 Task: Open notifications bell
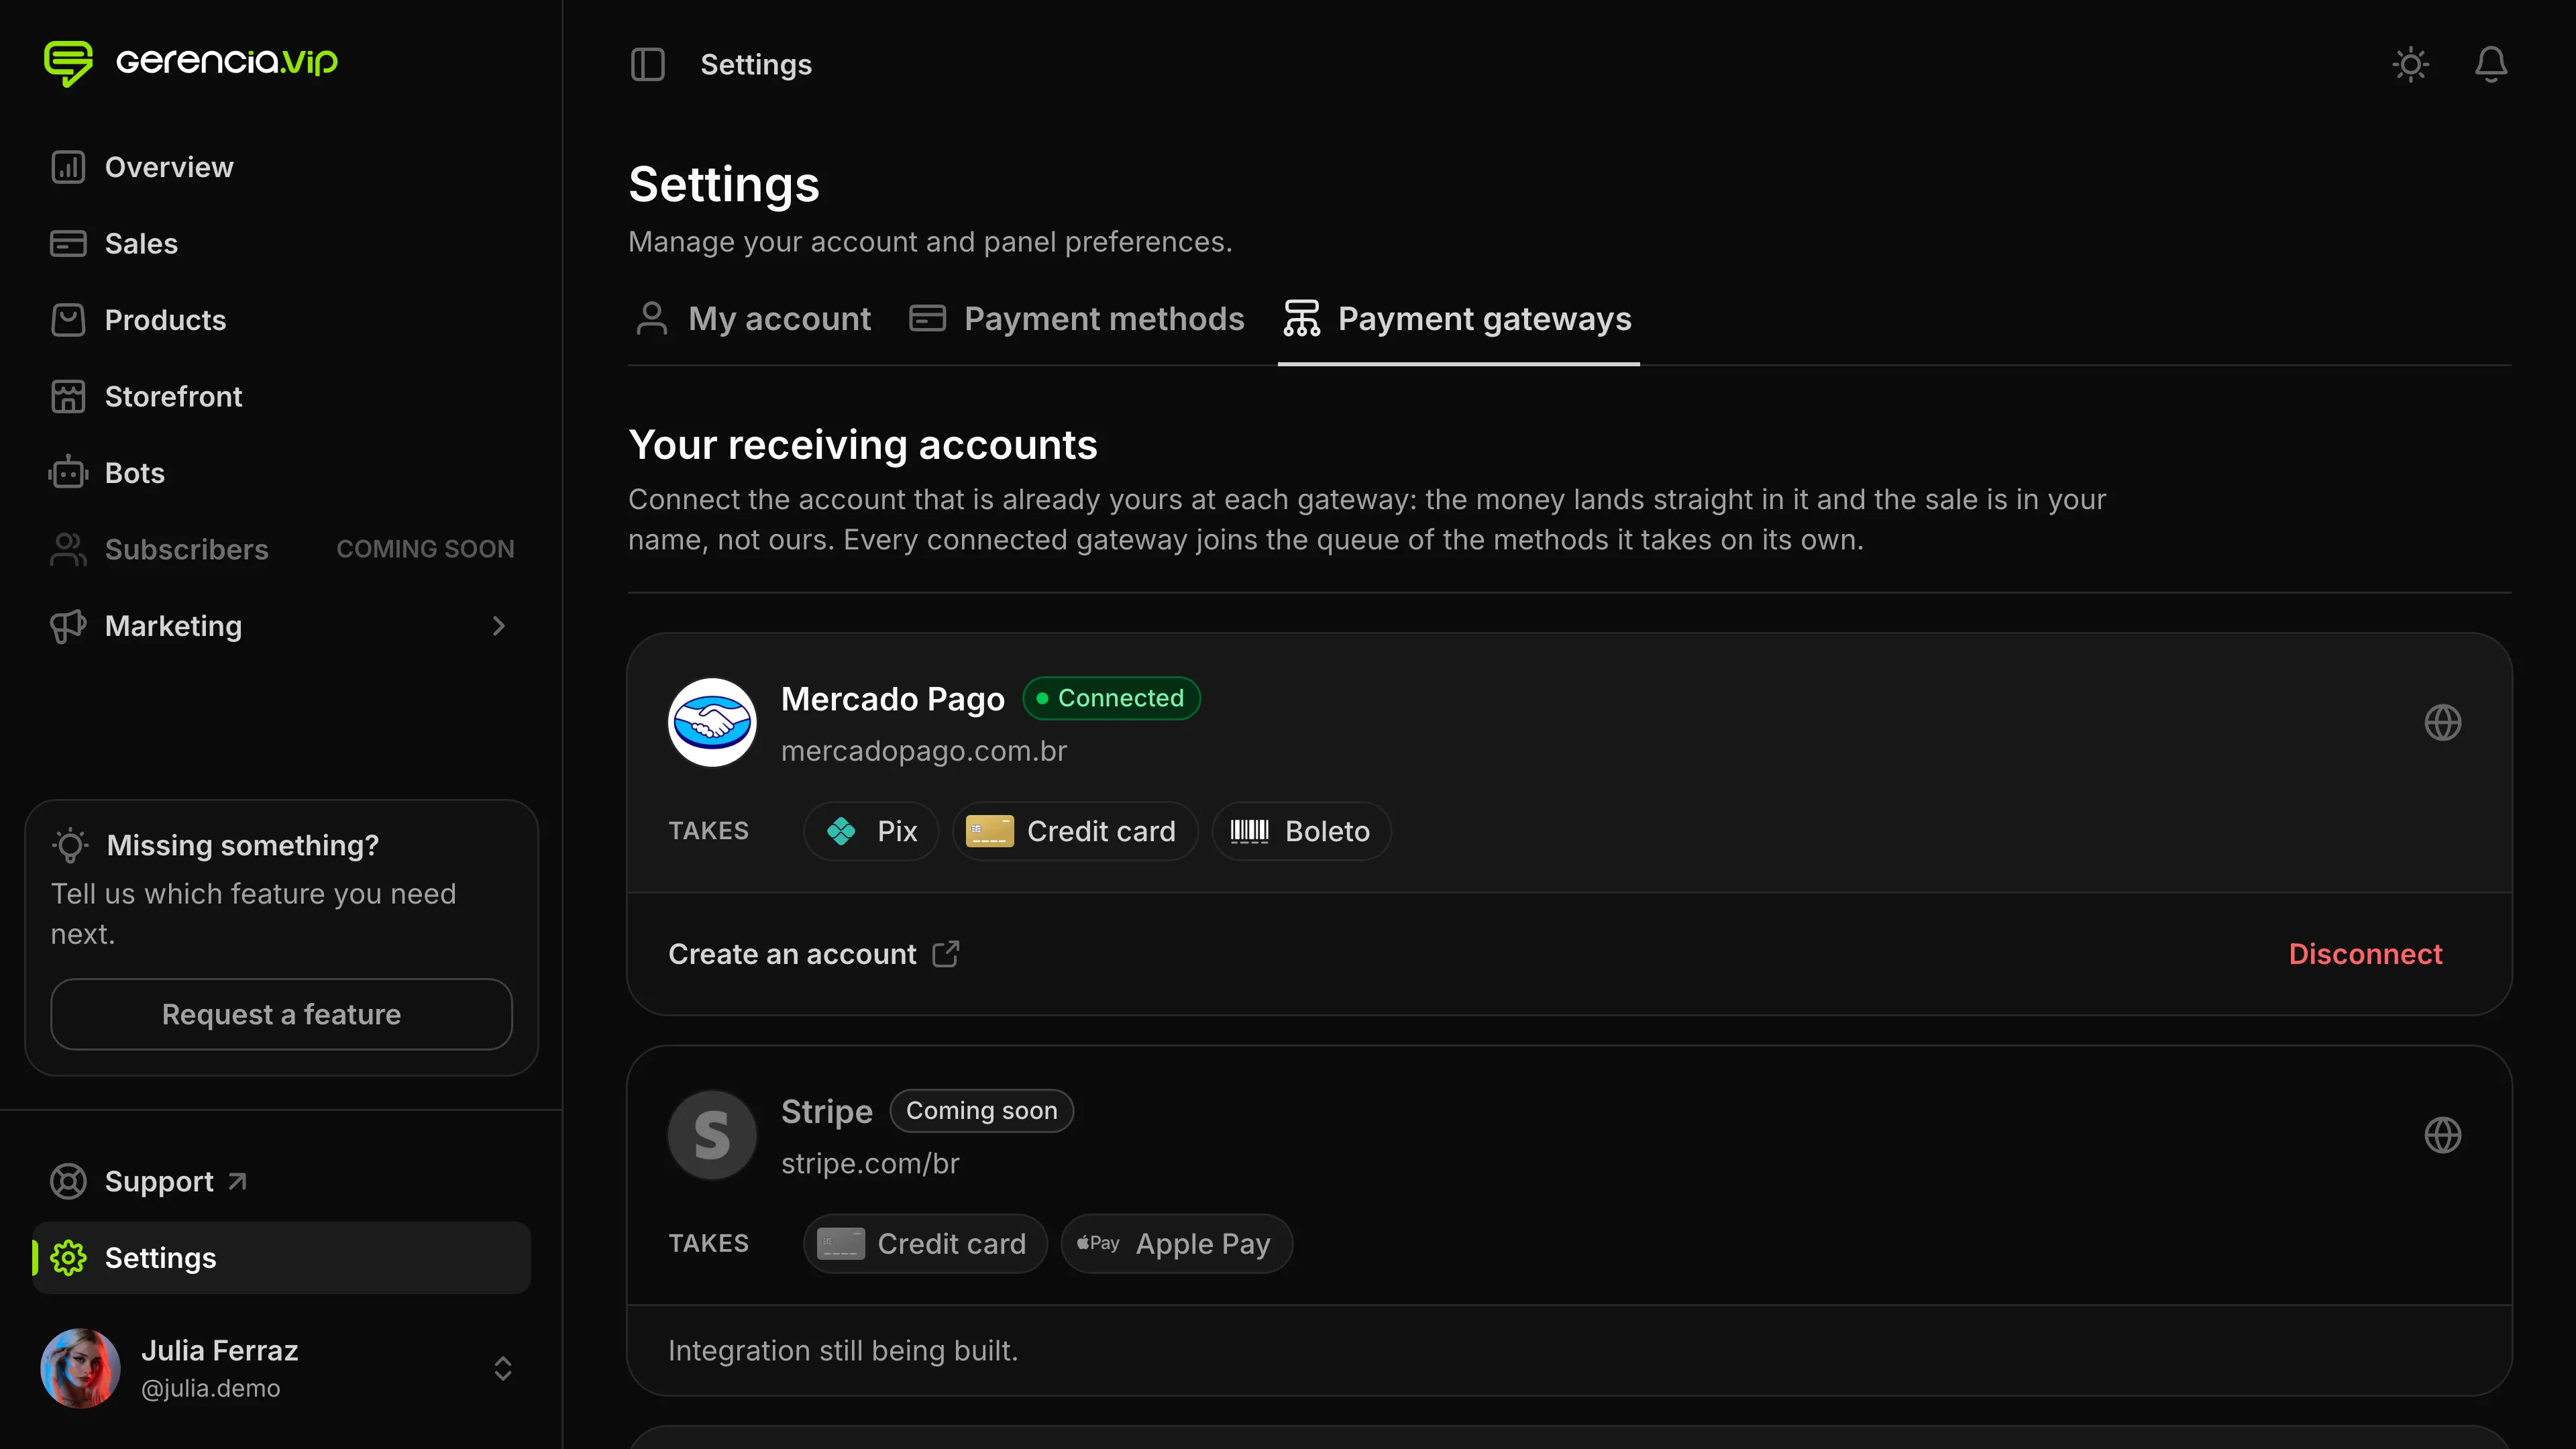pyautogui.click(x=2491, y=65)
